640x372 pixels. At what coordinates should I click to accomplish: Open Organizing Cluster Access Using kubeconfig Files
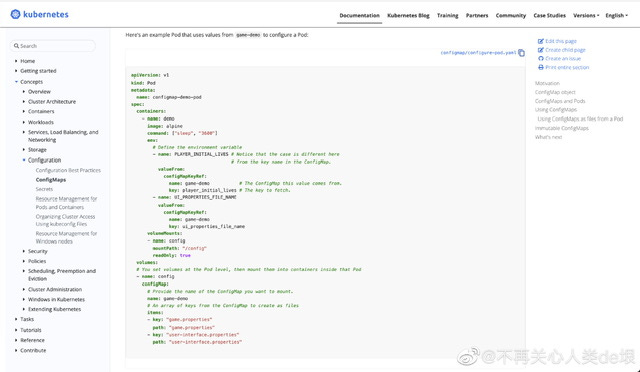pyautogui.click(x=65, y=221)
